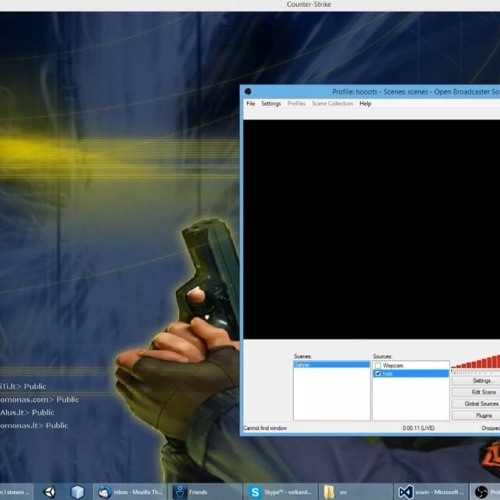Open the Friends window from the taskbar
Image resolution: width=500 pixels, height=500 pixels.
tap(204, 492)
